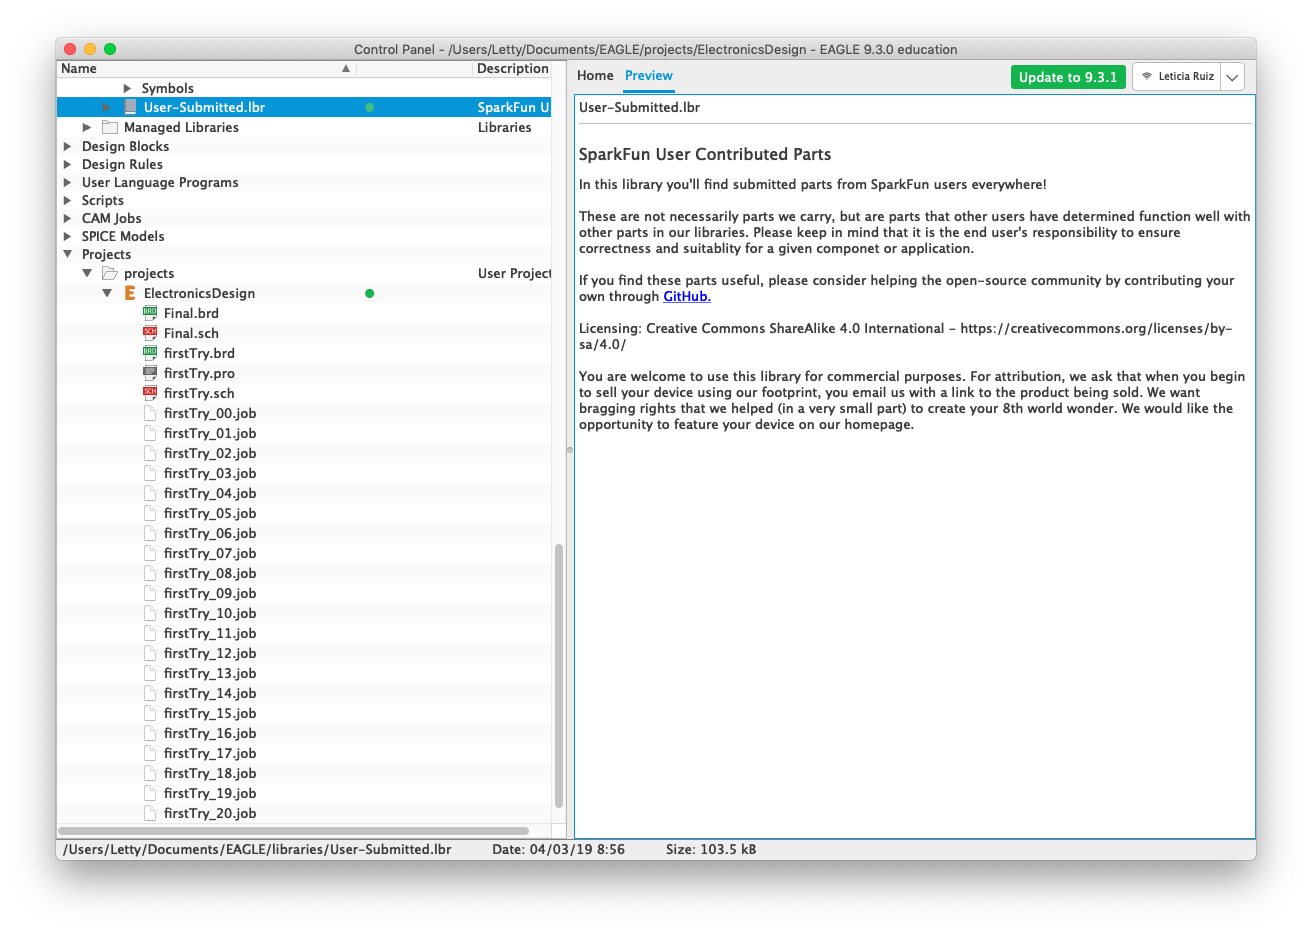Select firstTry_03.job in the tree

tap(210, 473)
